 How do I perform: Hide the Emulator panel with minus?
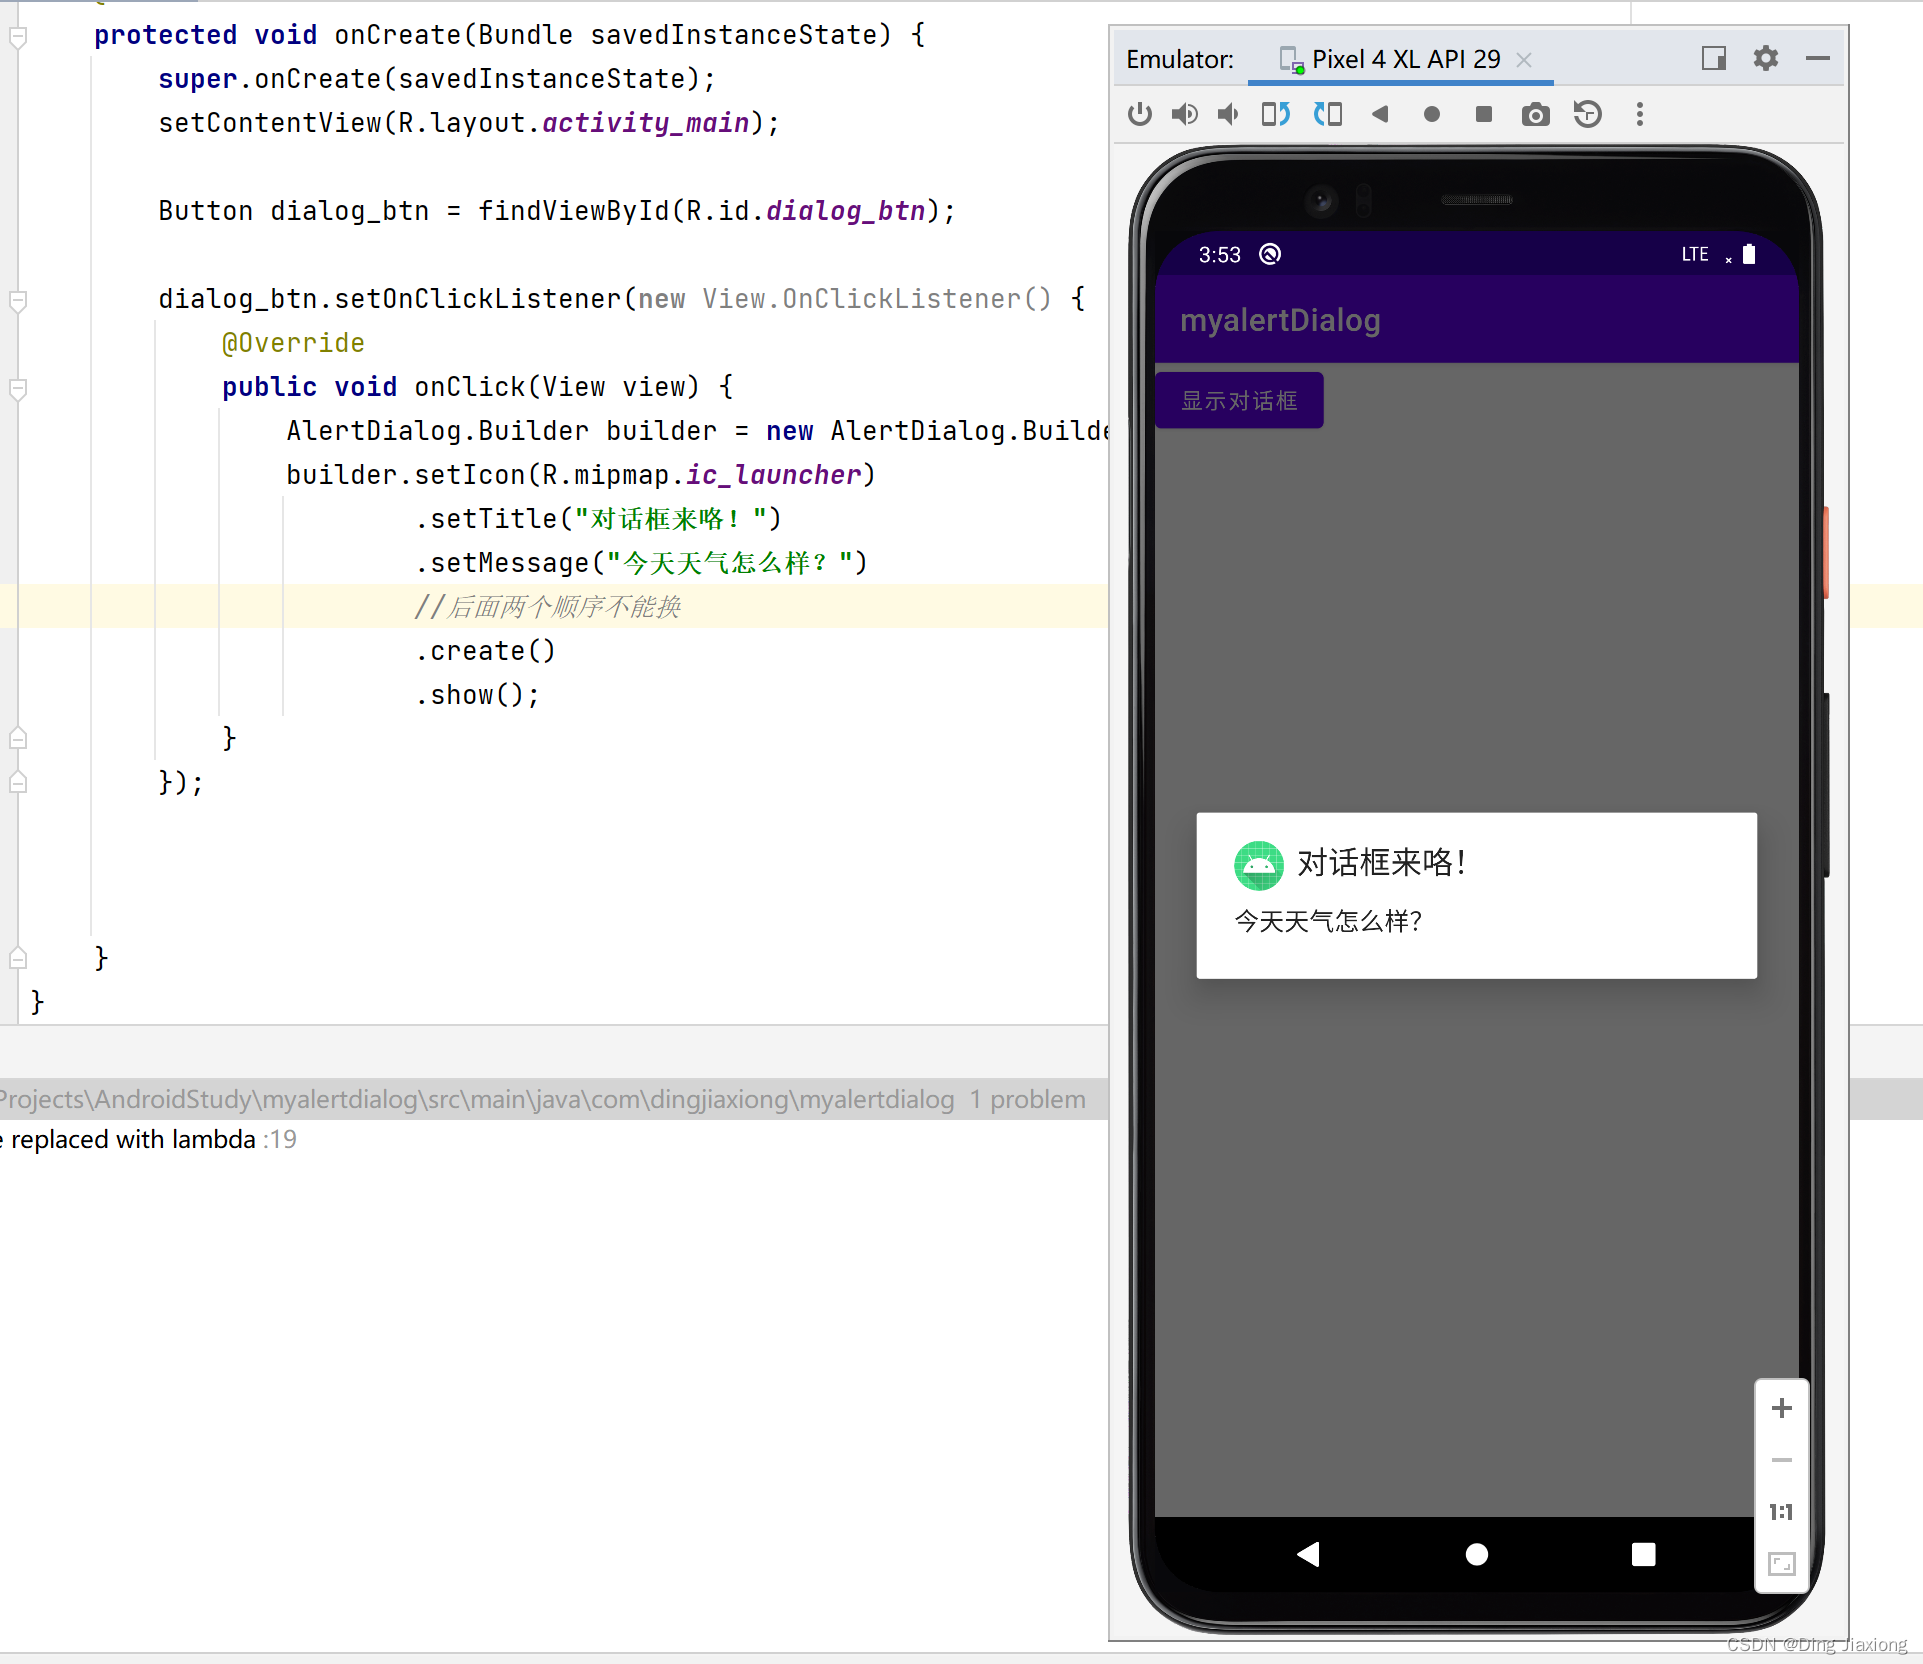pos(1818,58)
